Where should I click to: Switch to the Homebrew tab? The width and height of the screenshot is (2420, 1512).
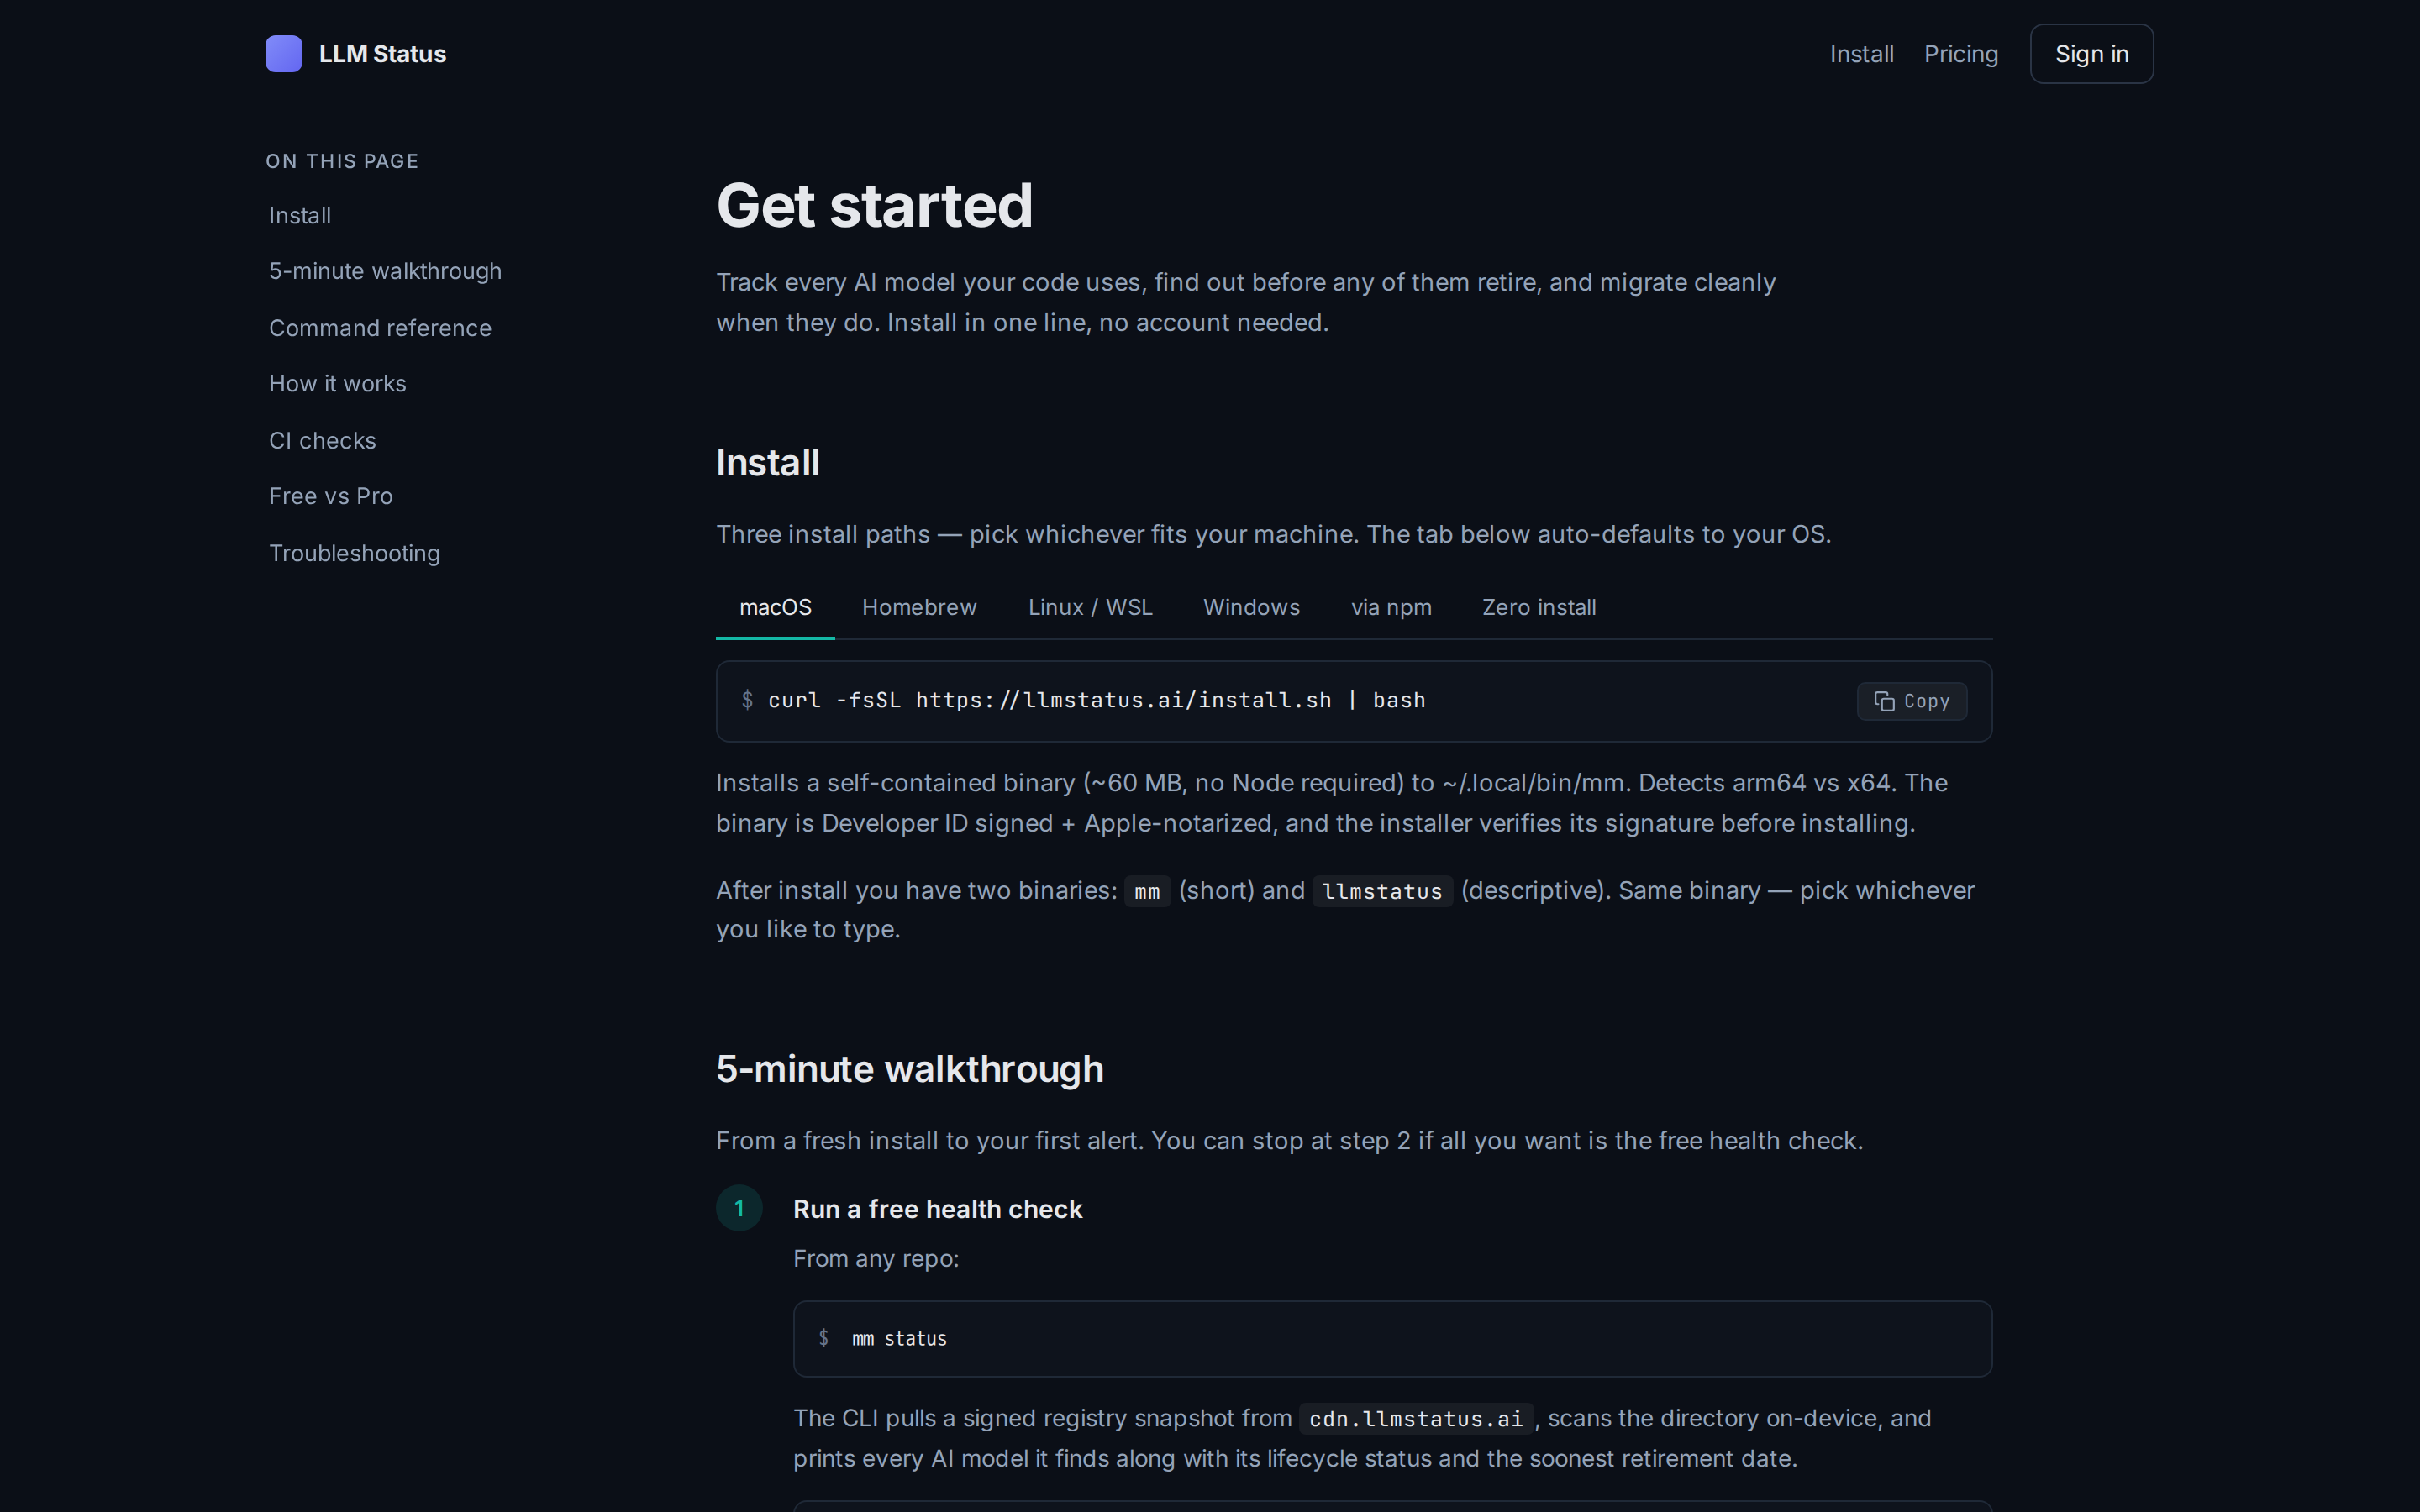point(919,608)
